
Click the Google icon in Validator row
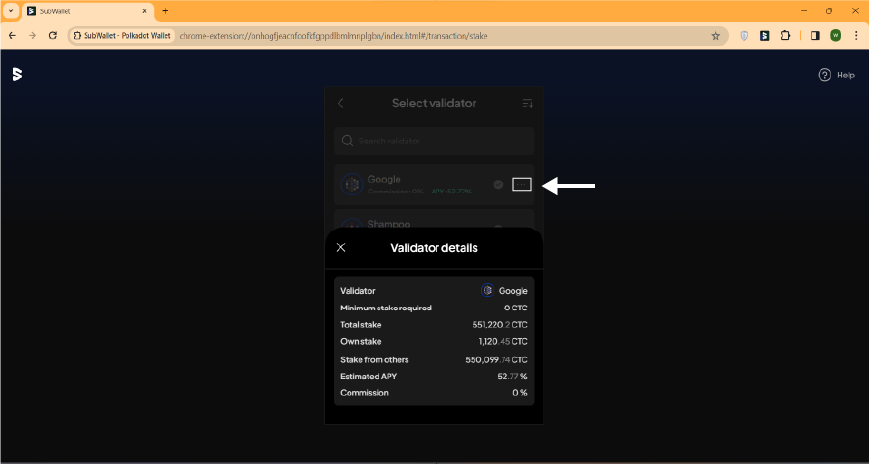pos(488,290)
